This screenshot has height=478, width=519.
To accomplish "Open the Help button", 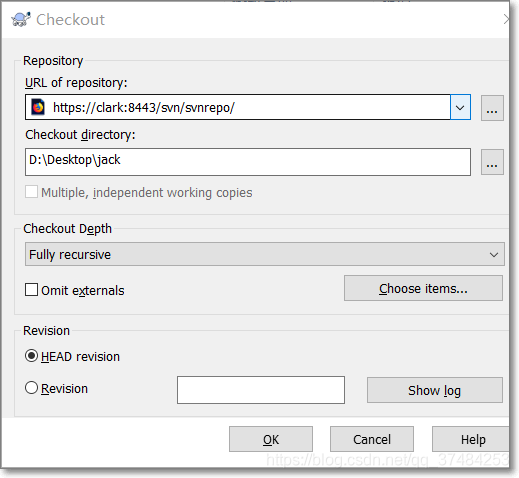I will 471,439.
